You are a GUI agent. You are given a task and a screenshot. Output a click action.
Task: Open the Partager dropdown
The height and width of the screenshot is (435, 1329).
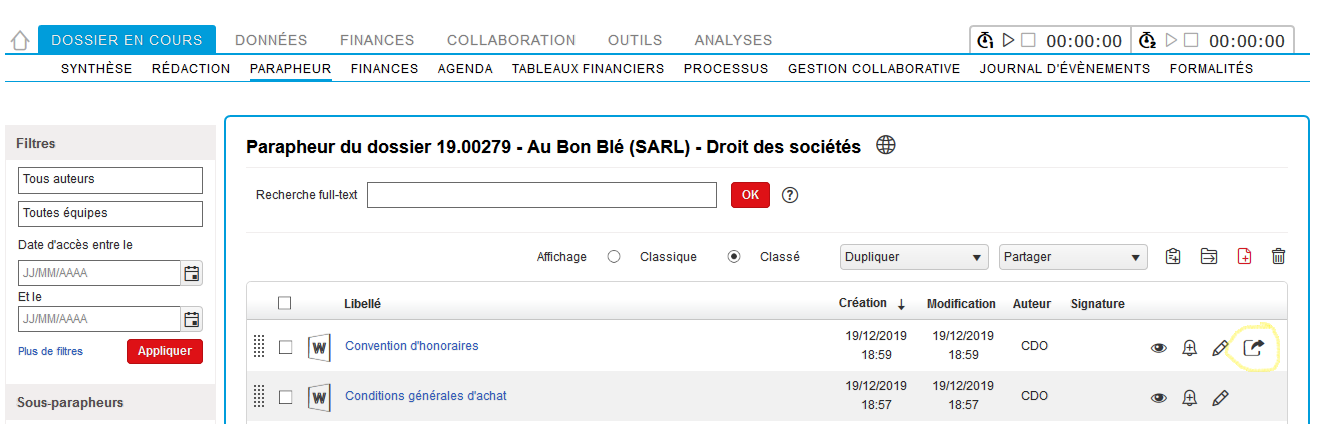(1073, 257)
